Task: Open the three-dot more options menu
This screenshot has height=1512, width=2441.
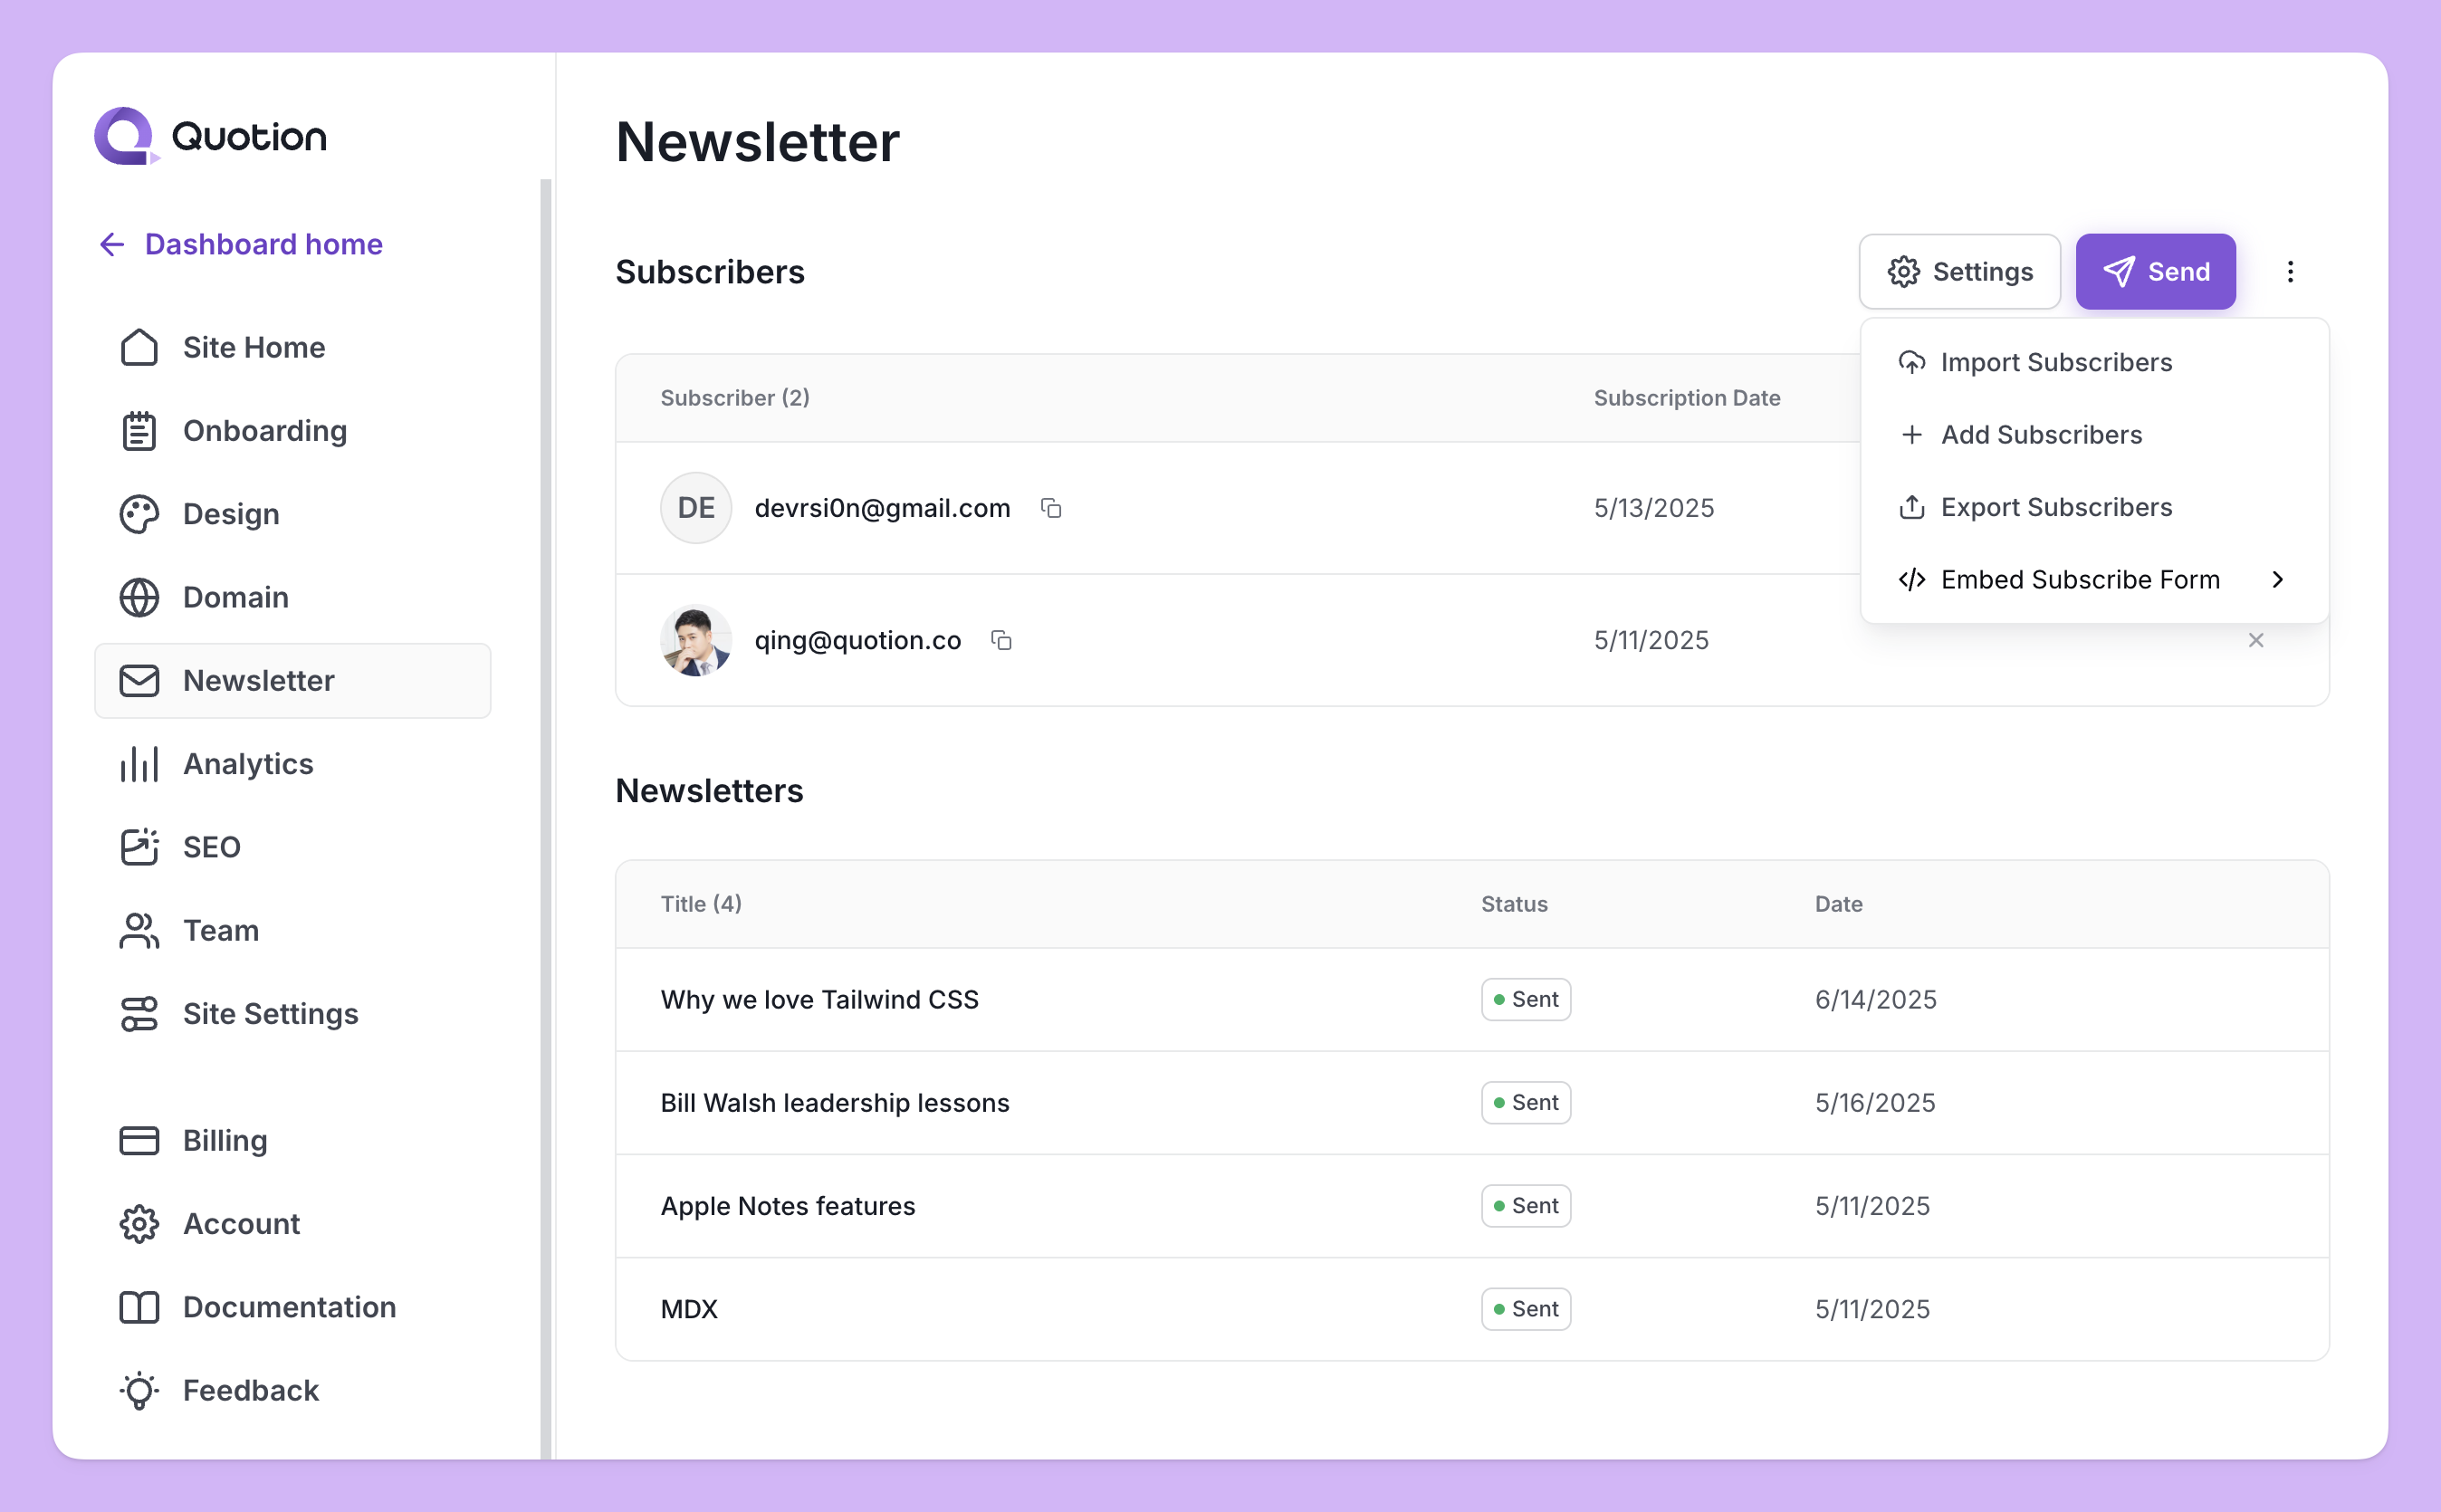Action: click(2290, 272)
